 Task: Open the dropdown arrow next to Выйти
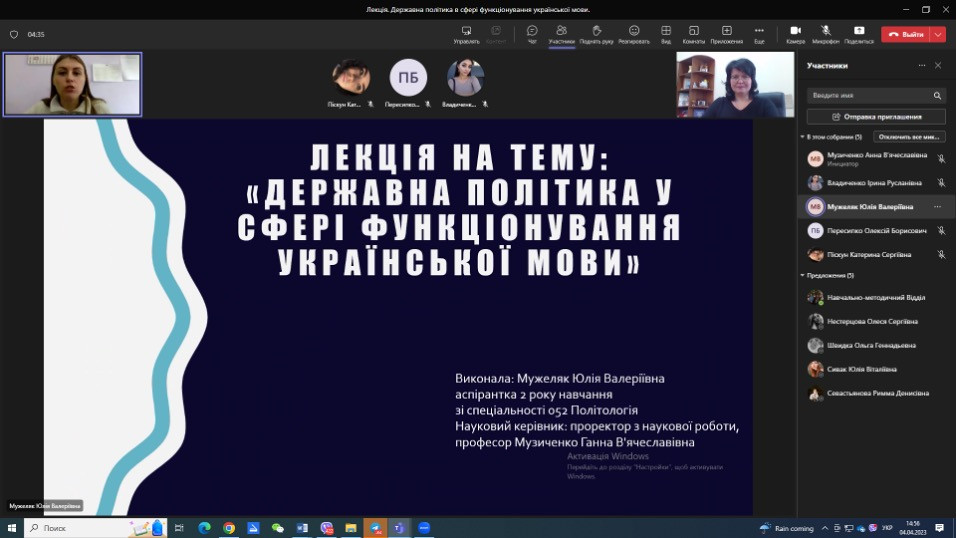(938, 34)
